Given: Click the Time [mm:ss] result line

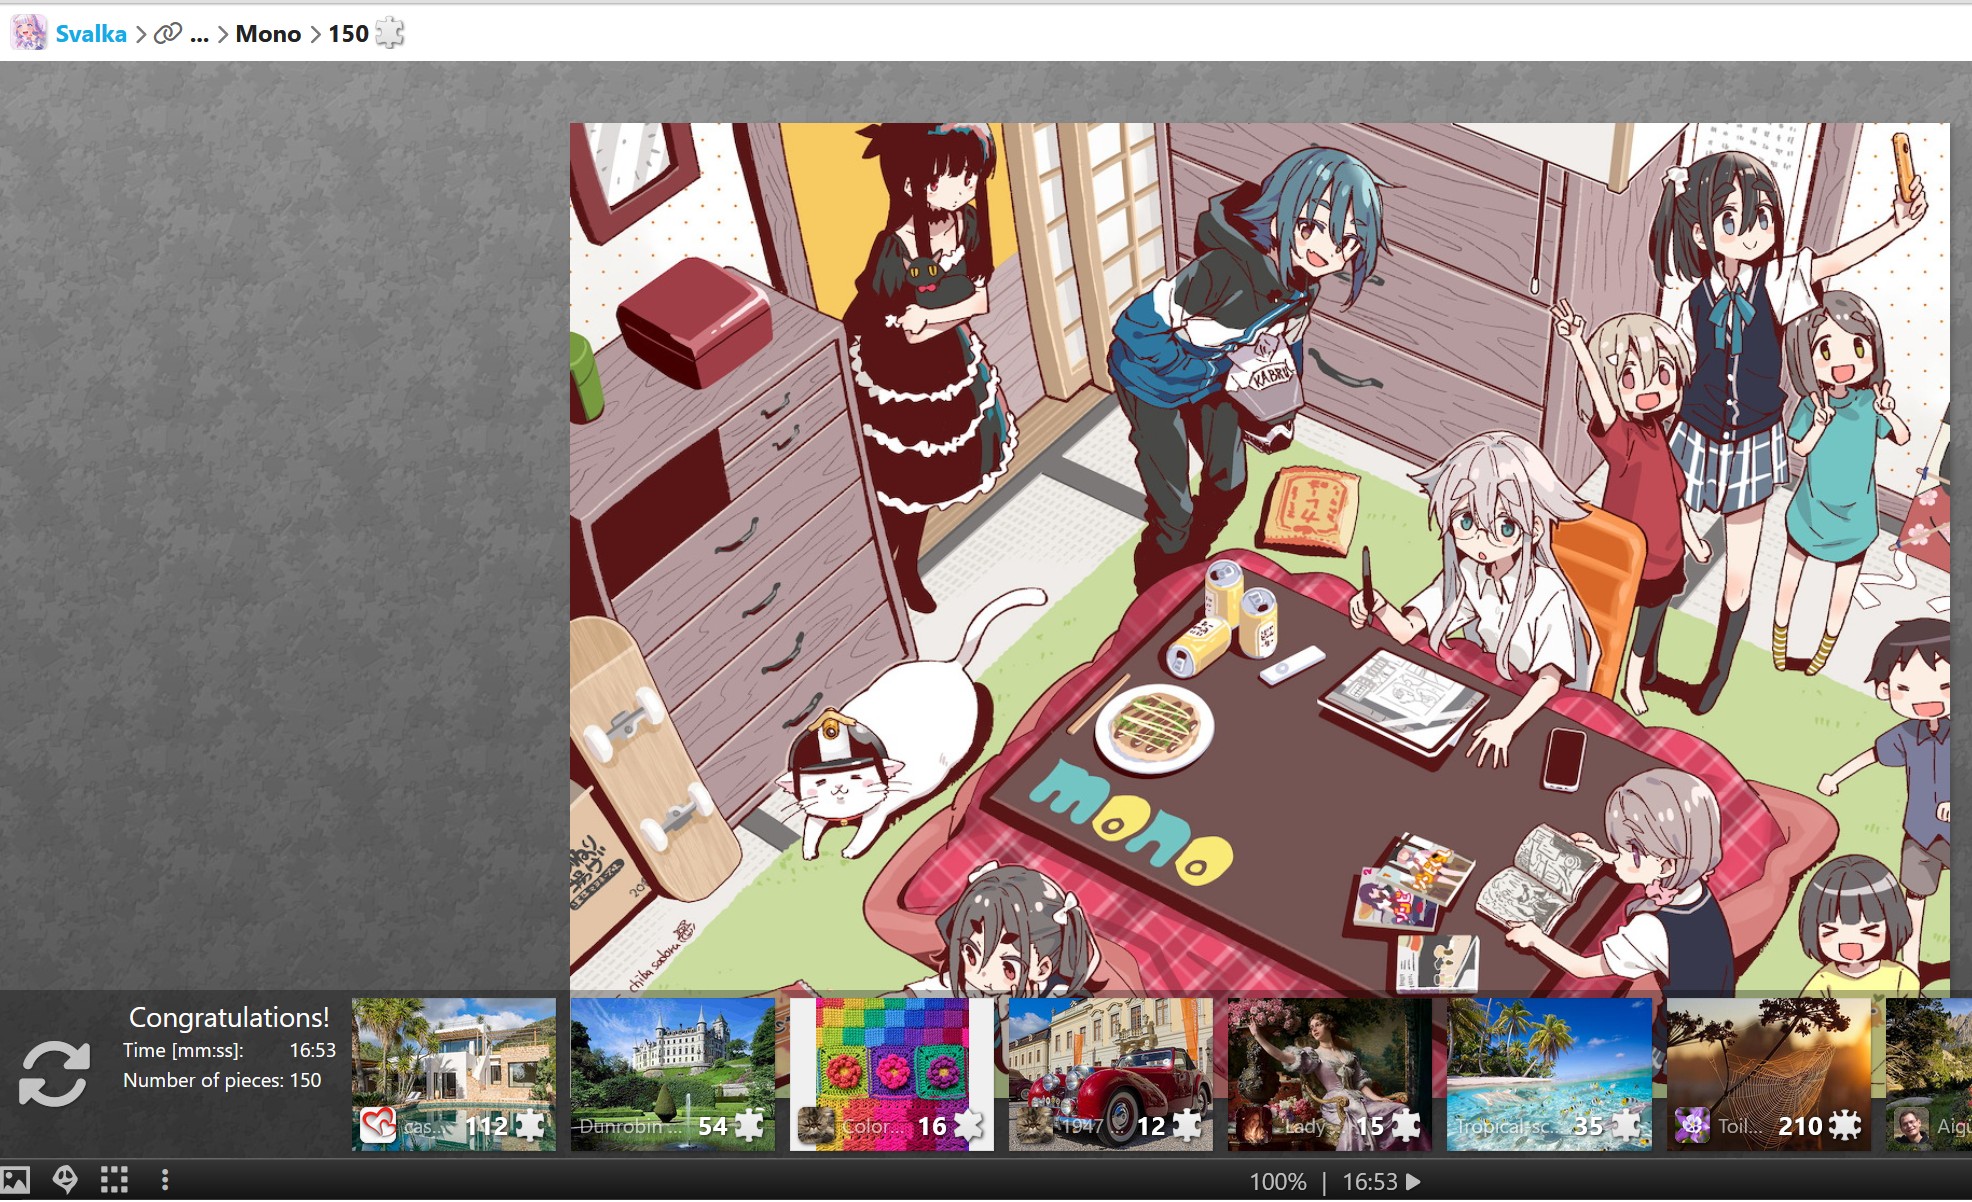Looking at the screenshot, I should click(x=229, y=1050).
